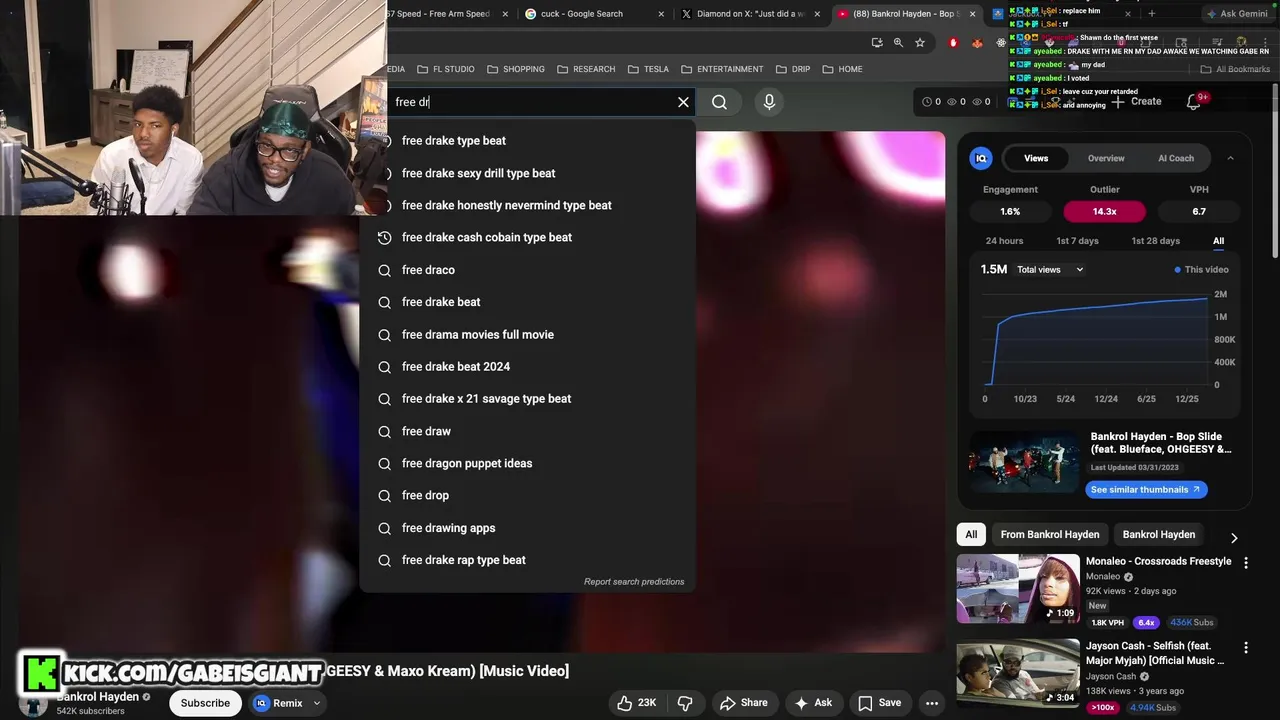Open options menu for Monaleo Crossroads Freestyle
The image size is (1280, 720).
coord(1245,563)
